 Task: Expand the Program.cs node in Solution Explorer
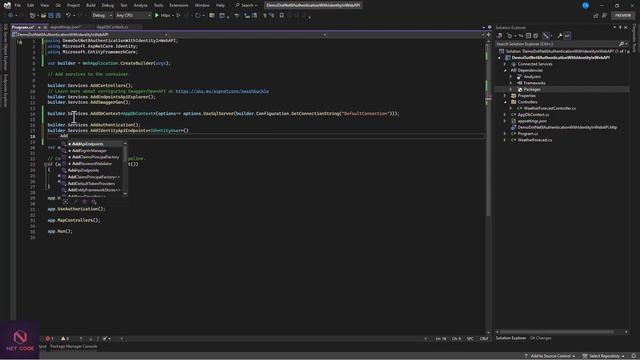tap(505, 133)
